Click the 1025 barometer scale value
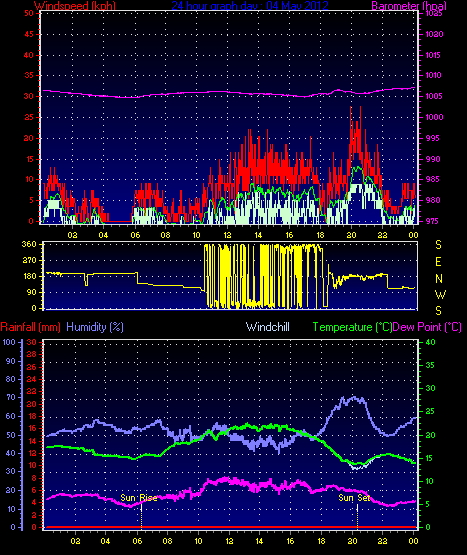 coord(434,13)
